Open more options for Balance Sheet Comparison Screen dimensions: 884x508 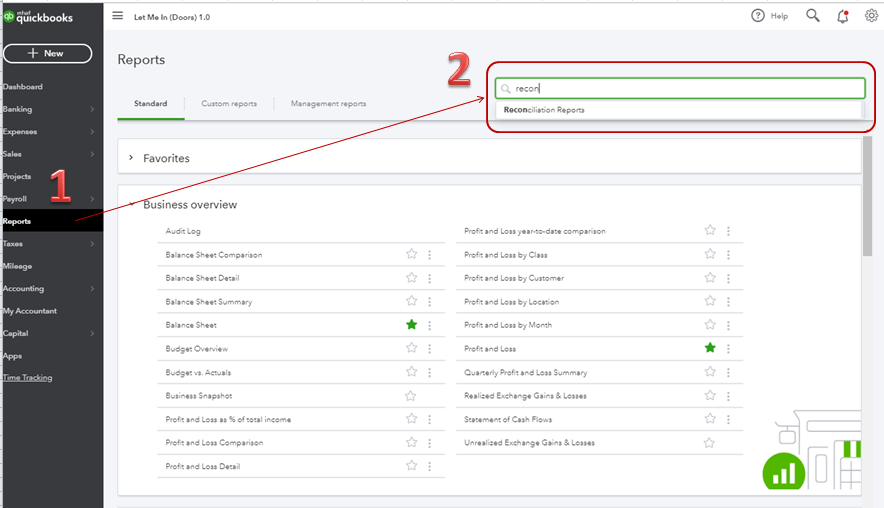pos(430,255)
